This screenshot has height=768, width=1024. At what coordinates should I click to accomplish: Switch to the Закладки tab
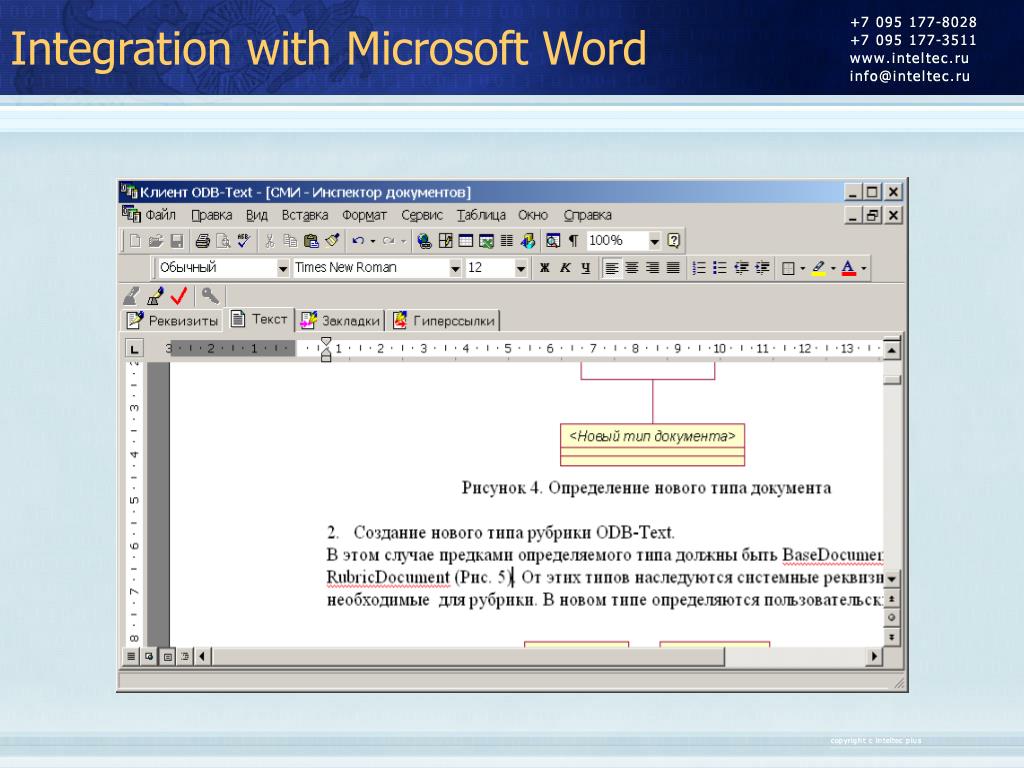coord(340,321)
